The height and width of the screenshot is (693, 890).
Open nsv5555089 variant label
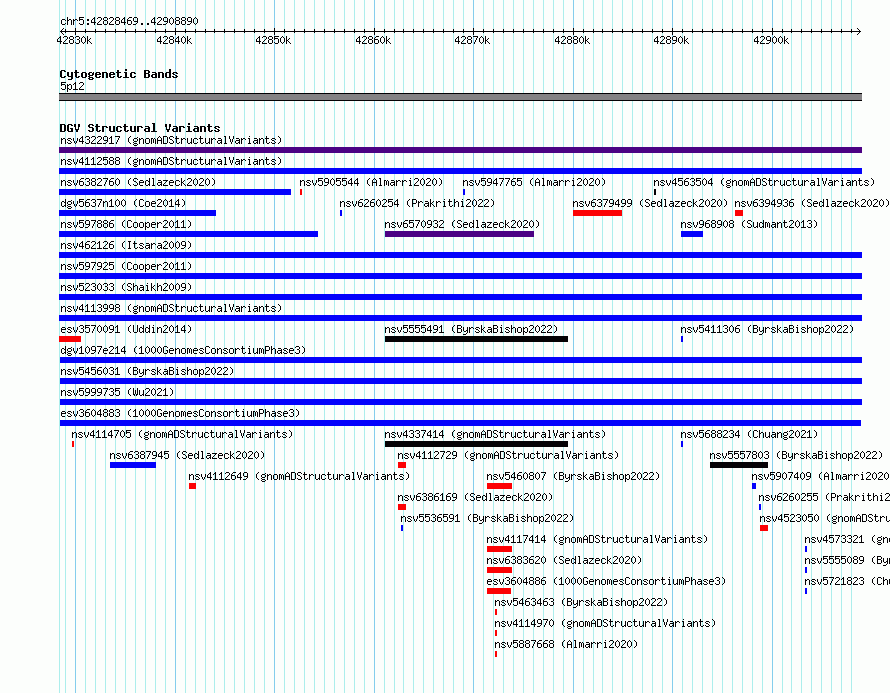(846, 560)
